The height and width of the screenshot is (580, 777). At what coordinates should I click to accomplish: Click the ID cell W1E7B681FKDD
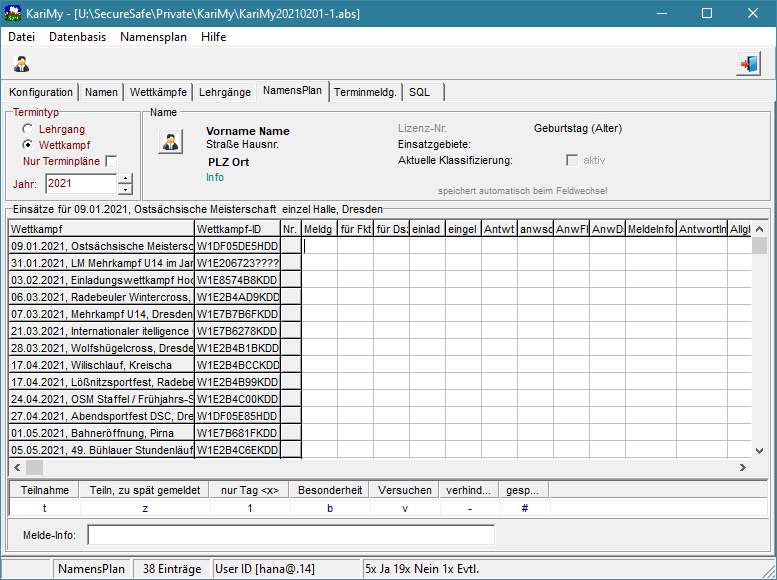[x=237, y=433]
